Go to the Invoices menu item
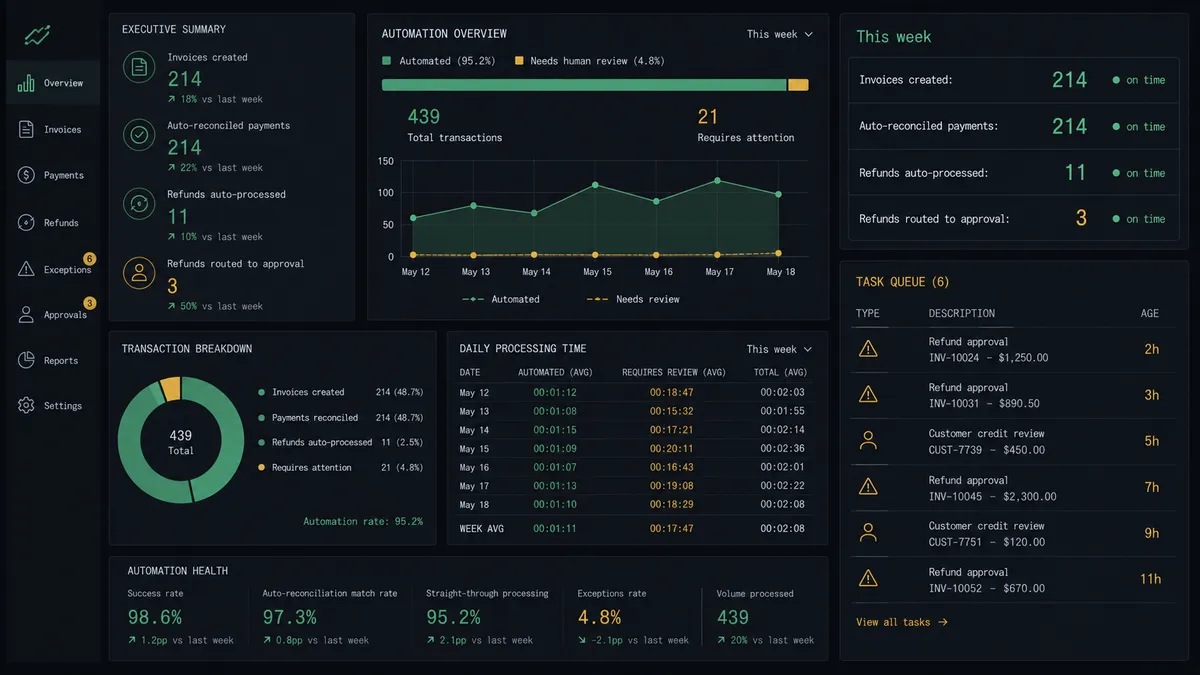This screenshot has width=1200, height=675. click(x=53, y=129)
